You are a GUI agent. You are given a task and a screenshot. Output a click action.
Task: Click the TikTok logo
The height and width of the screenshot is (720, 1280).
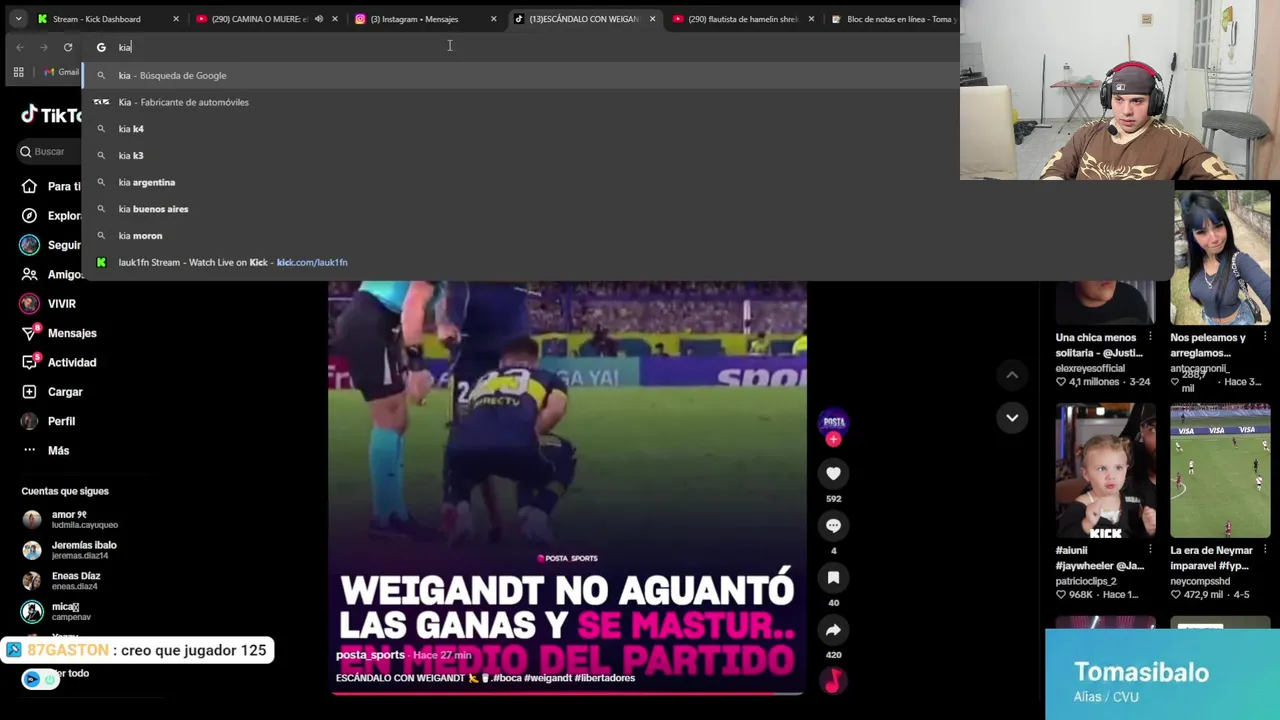[x=52, y=115]
